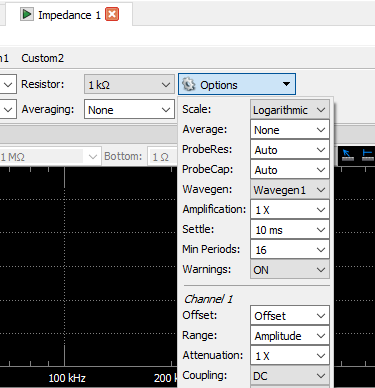
Task: Click the Channel 1 section heading
Action: click(209, 299)
